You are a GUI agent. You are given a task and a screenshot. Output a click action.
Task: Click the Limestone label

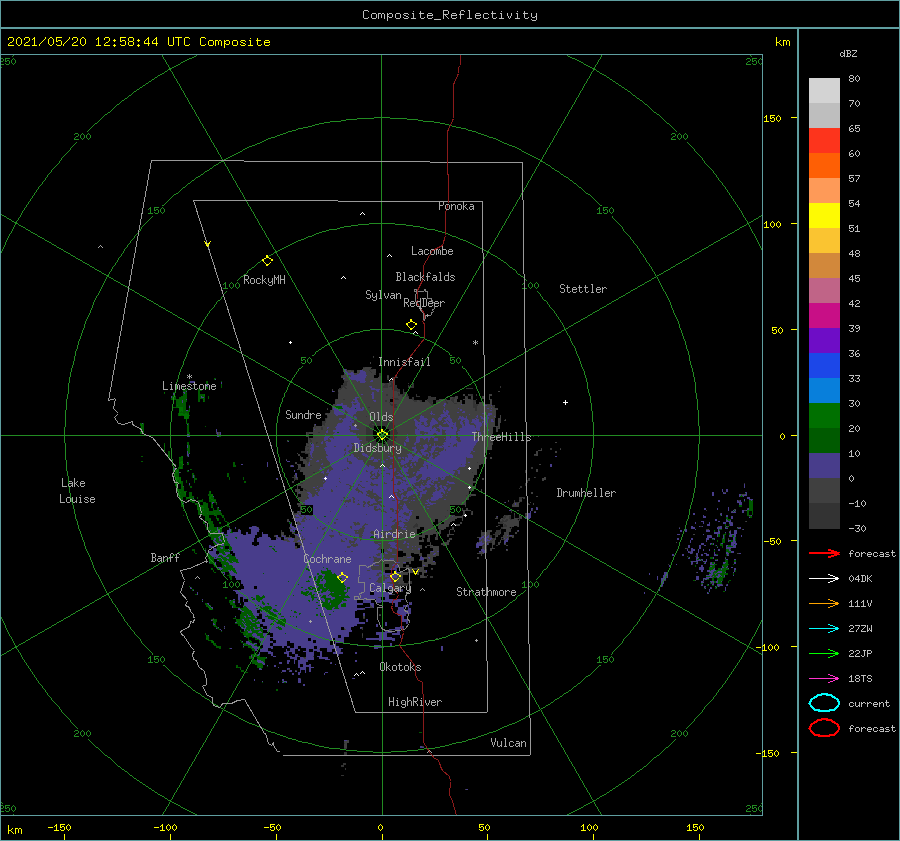tap(189, 386)
